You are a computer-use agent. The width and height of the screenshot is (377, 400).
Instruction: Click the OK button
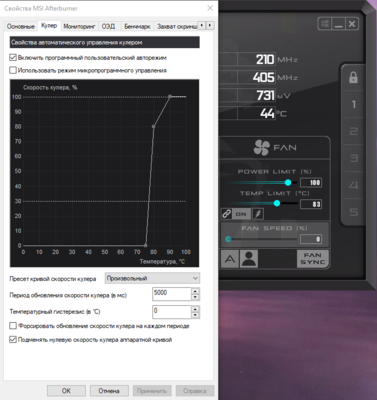[x=66, y=391]
